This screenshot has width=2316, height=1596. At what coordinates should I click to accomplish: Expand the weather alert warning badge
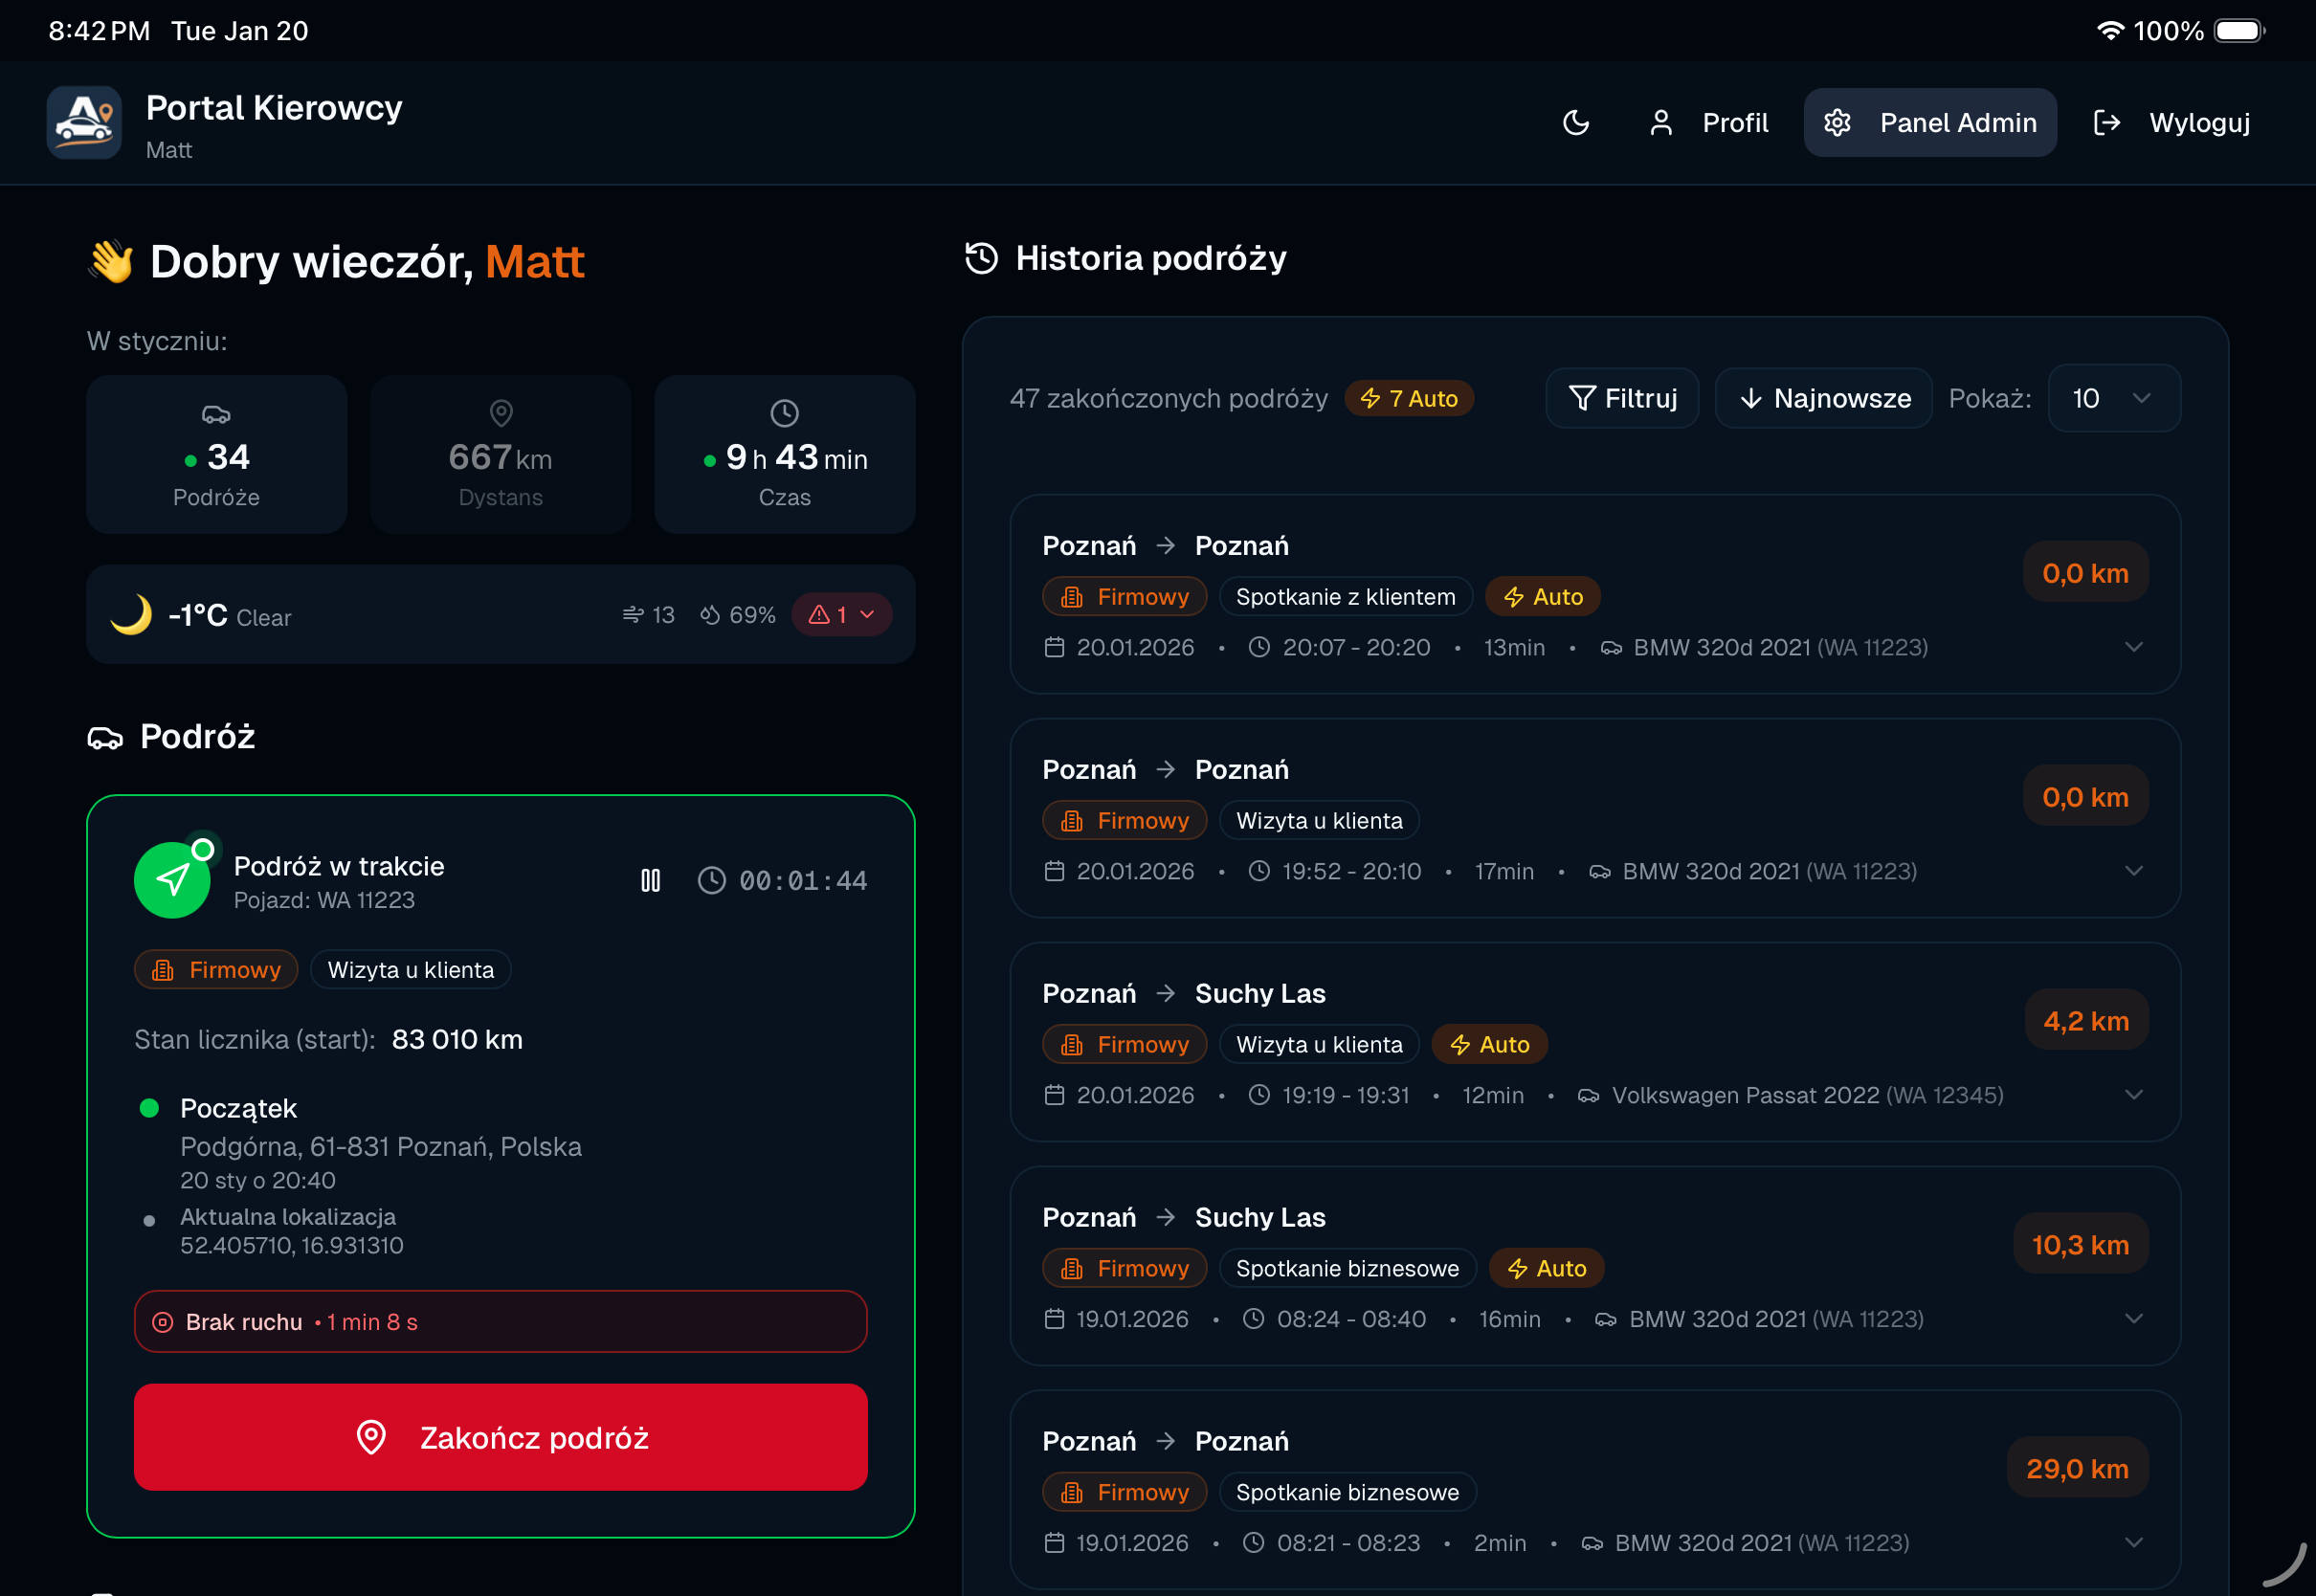pos(842,615)
